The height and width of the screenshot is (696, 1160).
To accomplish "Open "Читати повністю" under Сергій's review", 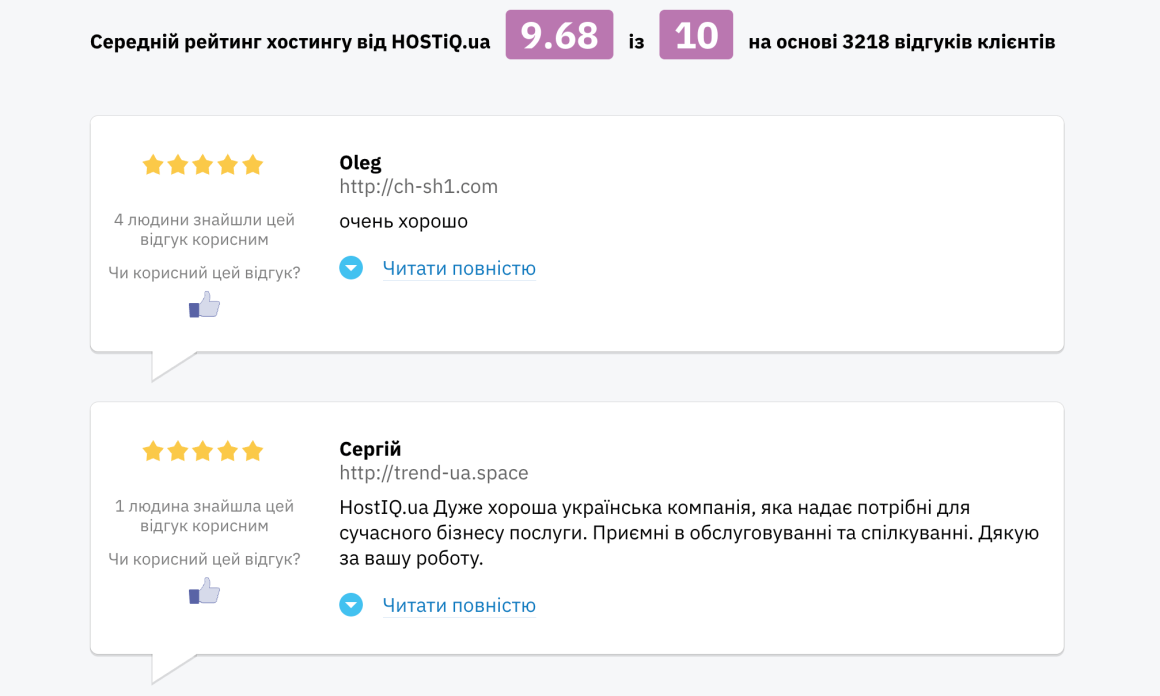I will tap(459, 605).
